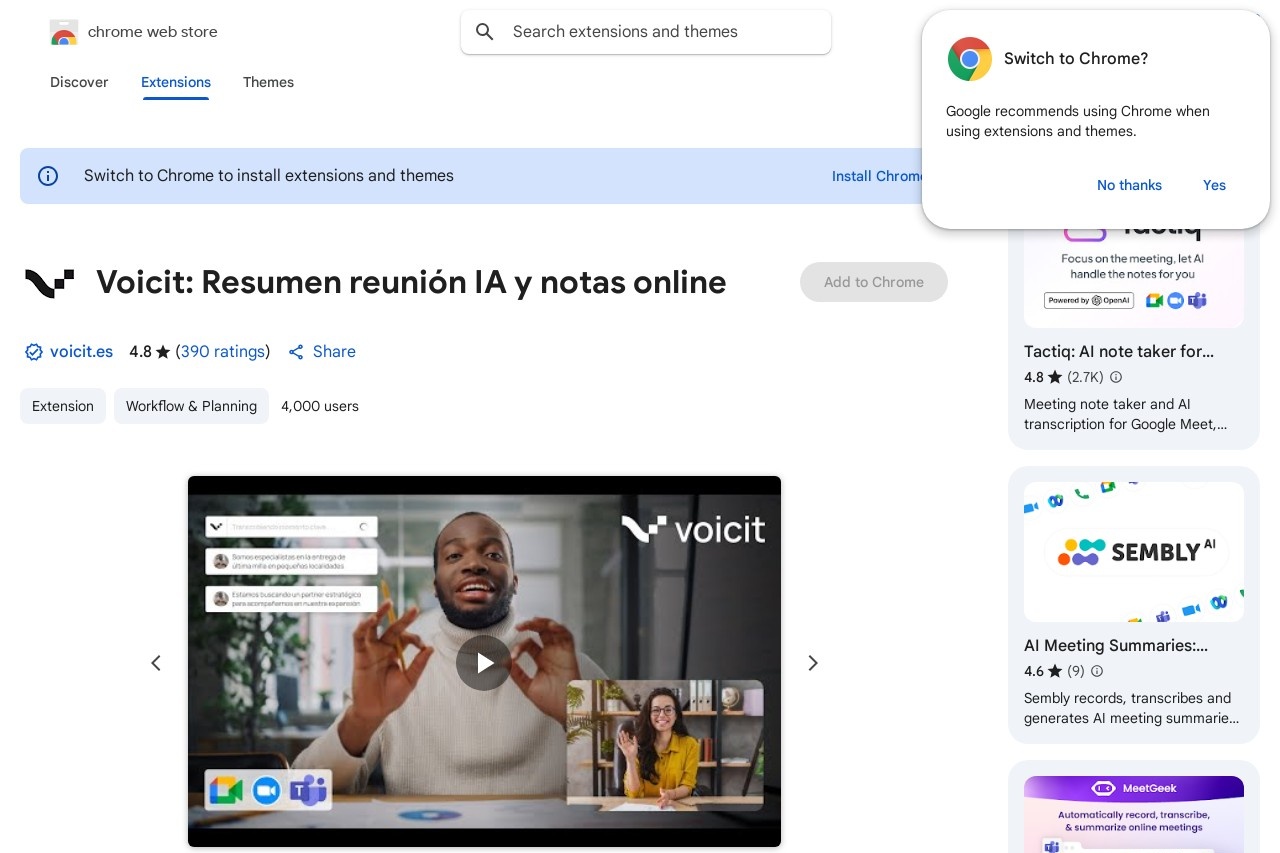Confirm Yes in Switch to Chrome popup
The width and height of the screenshot is (1280, 853).
click(x=1214, y=185)
